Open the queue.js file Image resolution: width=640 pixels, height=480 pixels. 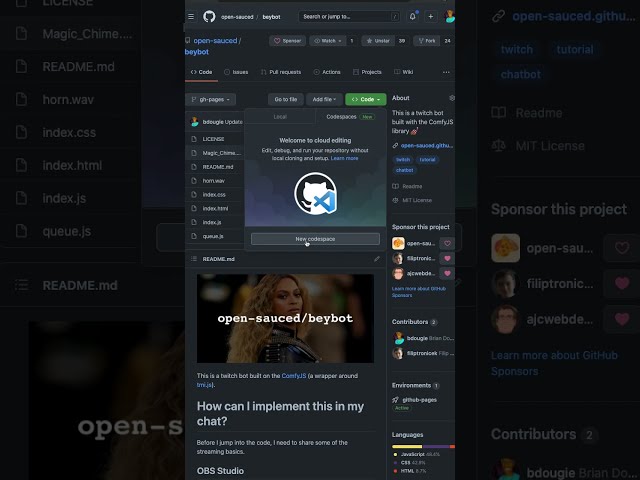coord(213,236)
